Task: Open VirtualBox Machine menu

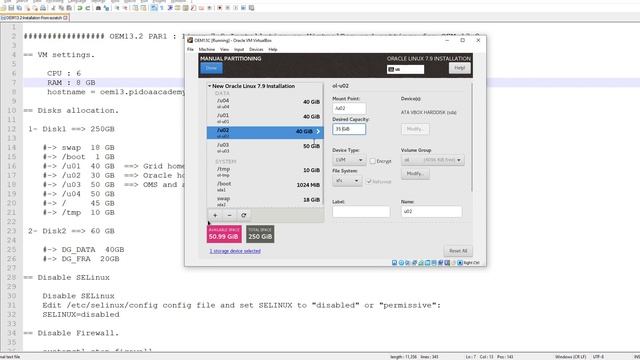Action: [207, 49]
